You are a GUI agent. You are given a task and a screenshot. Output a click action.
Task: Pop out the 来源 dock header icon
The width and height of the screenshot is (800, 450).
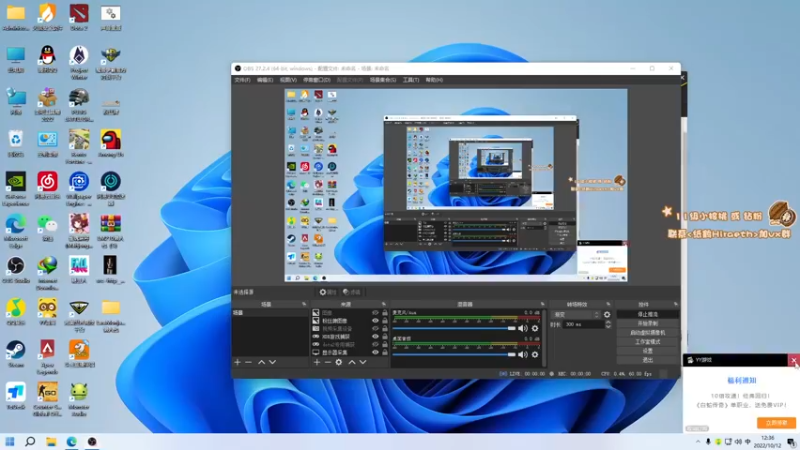(x=384, y=304)
